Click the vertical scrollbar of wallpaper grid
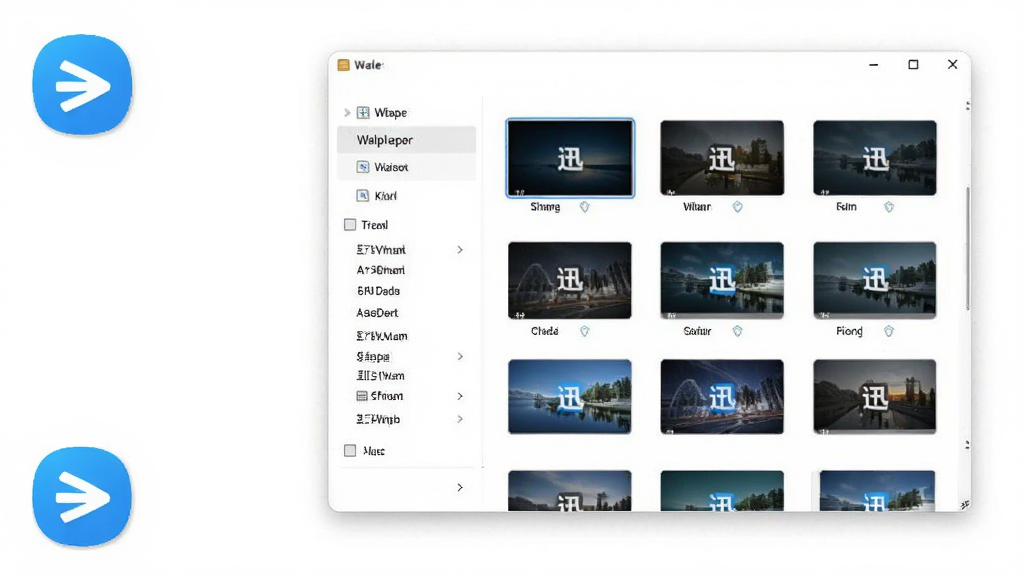 (967, 248)
